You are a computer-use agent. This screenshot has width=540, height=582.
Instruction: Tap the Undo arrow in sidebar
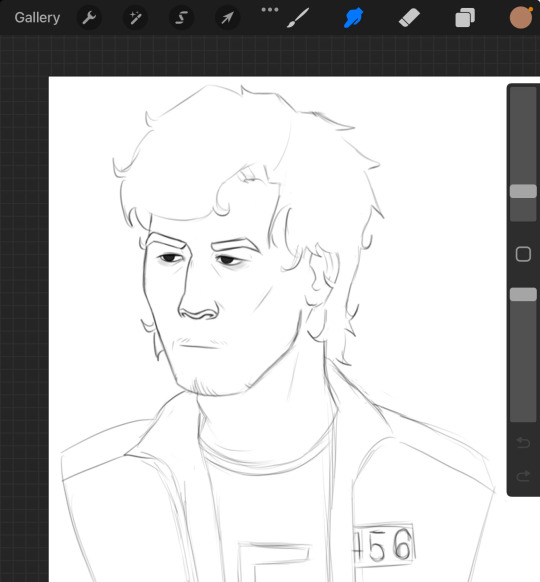coord(523,442)
